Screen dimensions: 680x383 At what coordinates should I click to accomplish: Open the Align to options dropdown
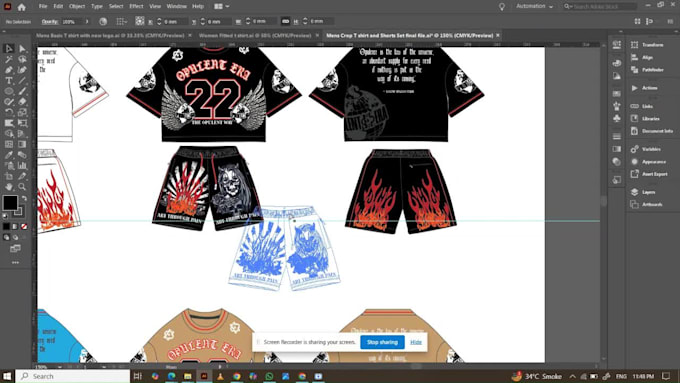point(122,21)
